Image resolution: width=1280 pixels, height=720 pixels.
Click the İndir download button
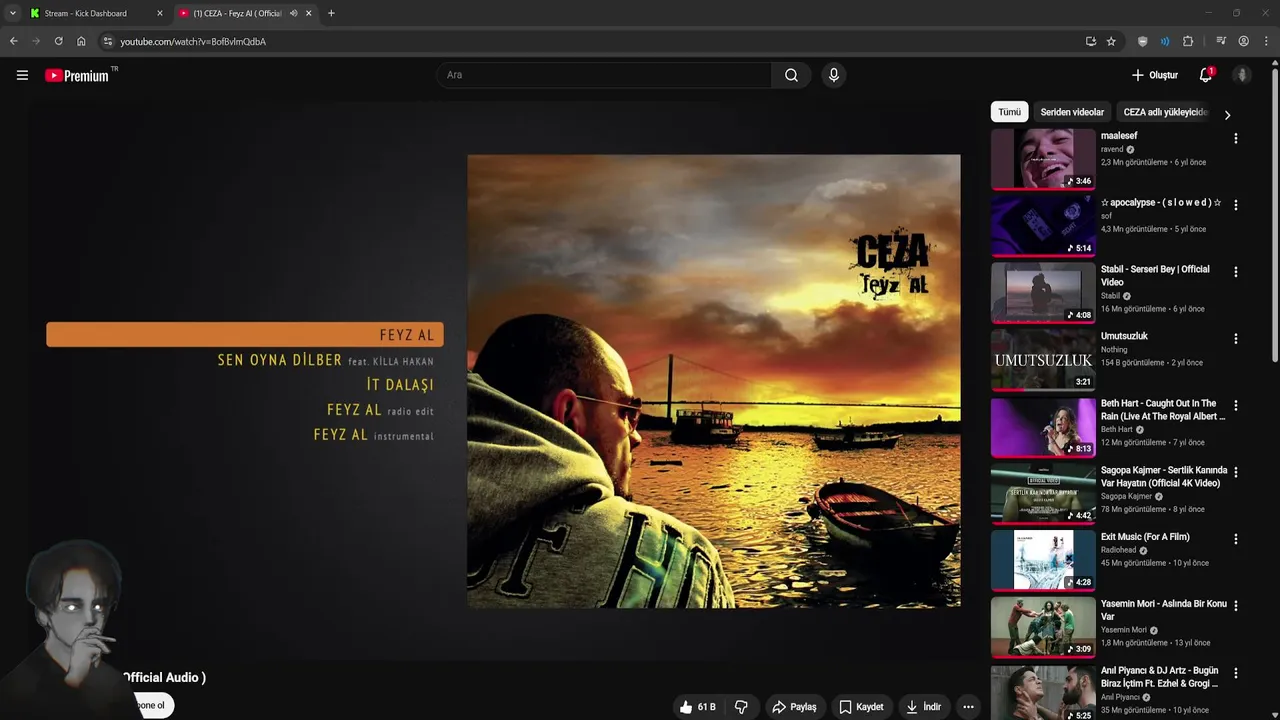923,707
